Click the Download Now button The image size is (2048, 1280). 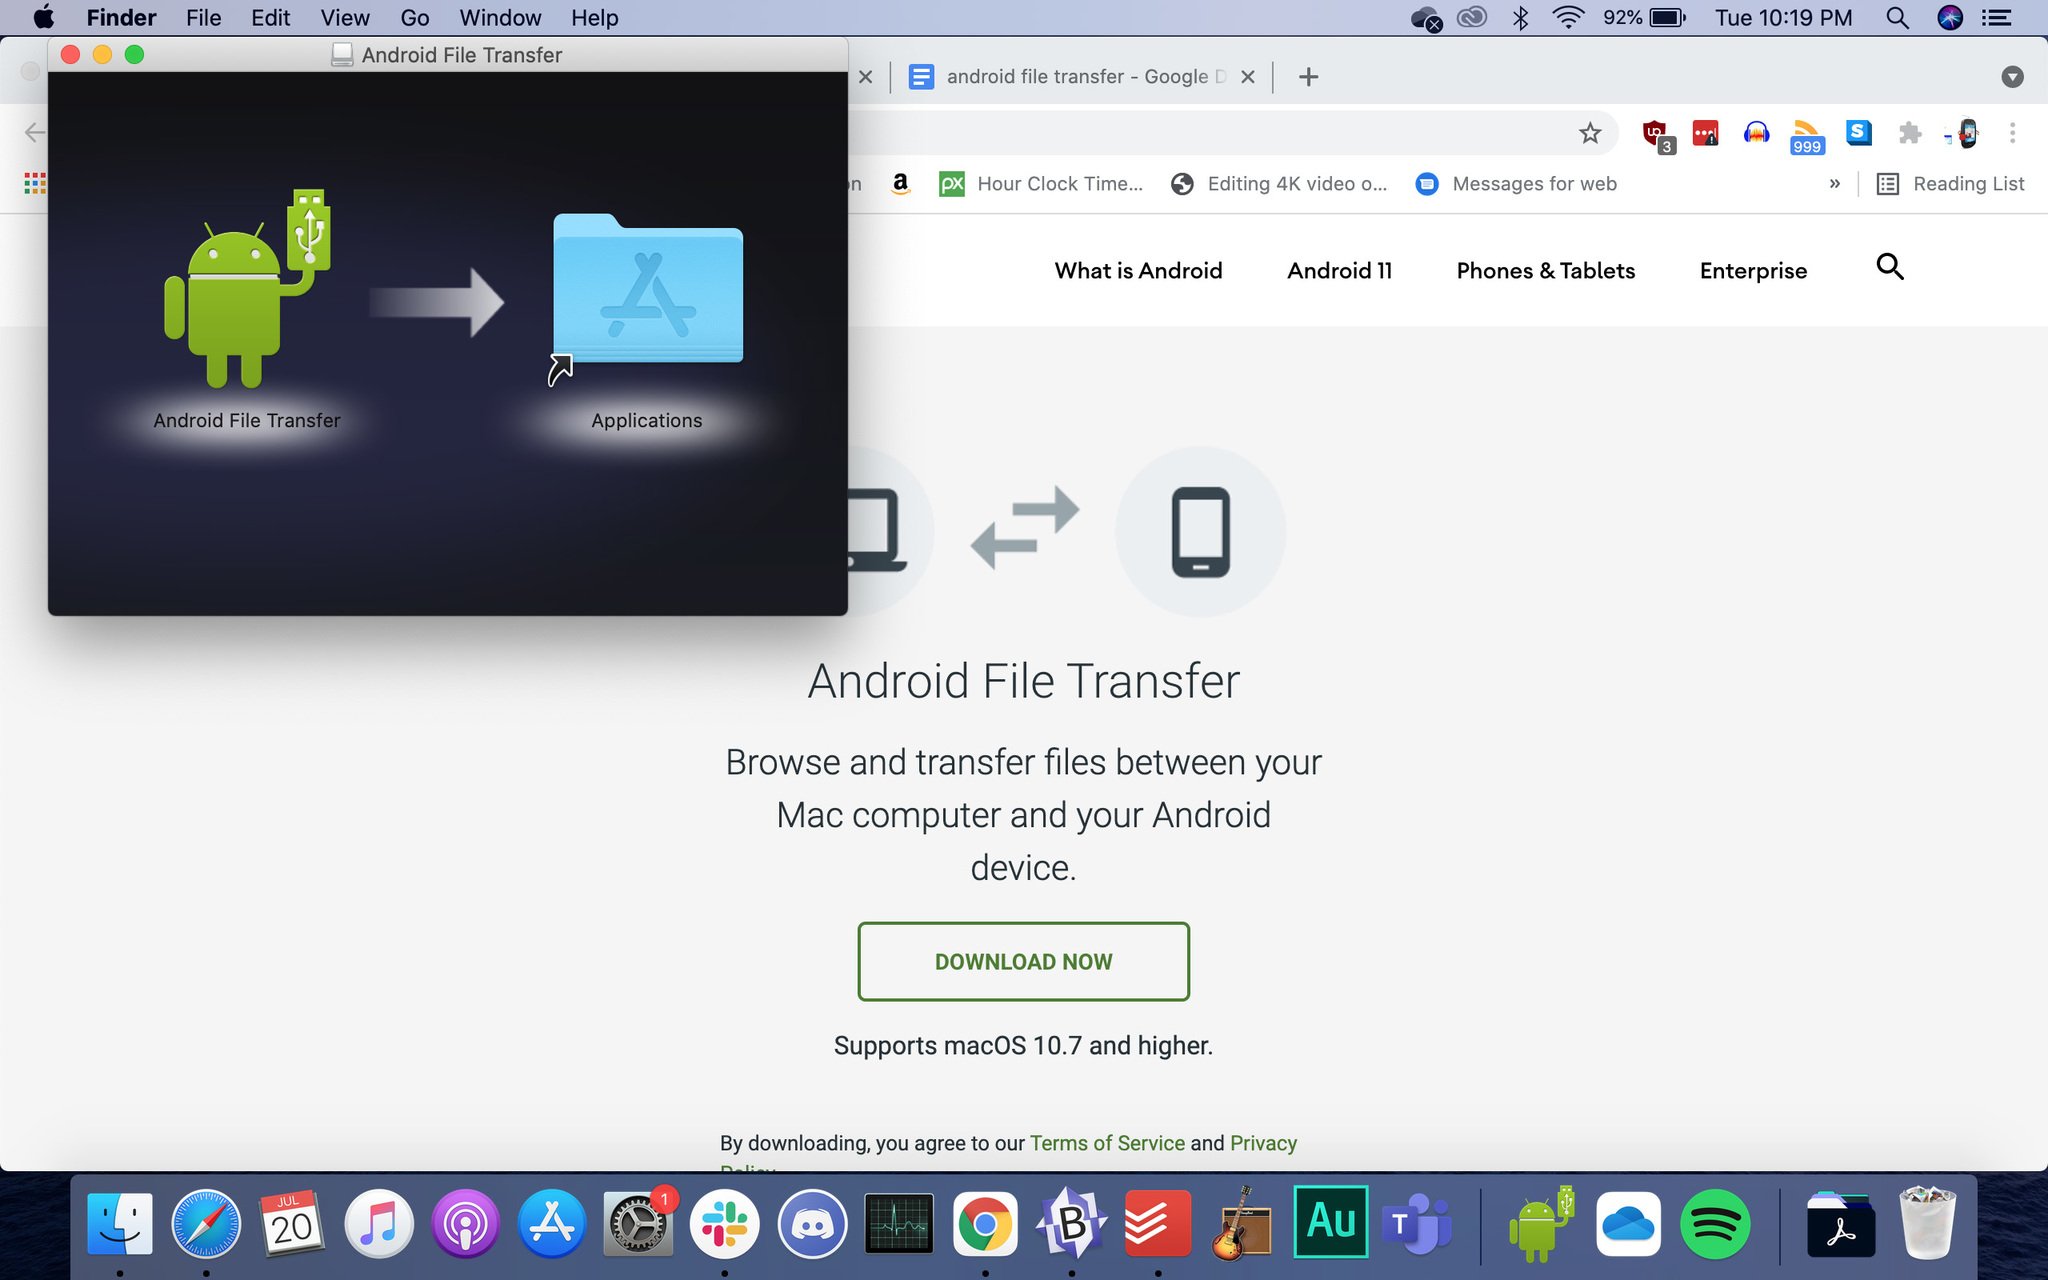[1023, 961]
